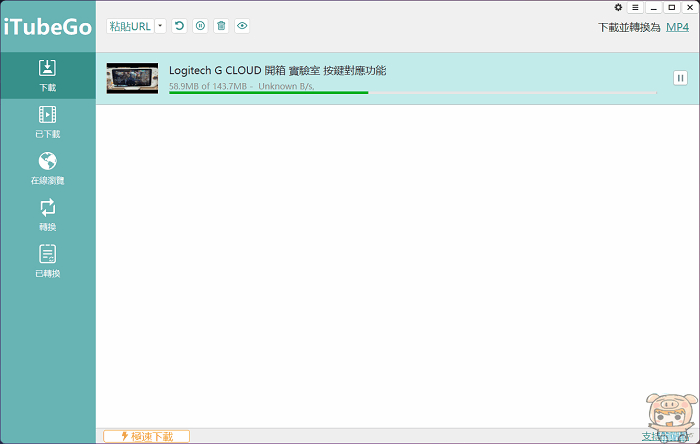The height and width of the screenshot is (444, 700).
Task: Maximize the iTubeGo window
Action: coord(671,8)
